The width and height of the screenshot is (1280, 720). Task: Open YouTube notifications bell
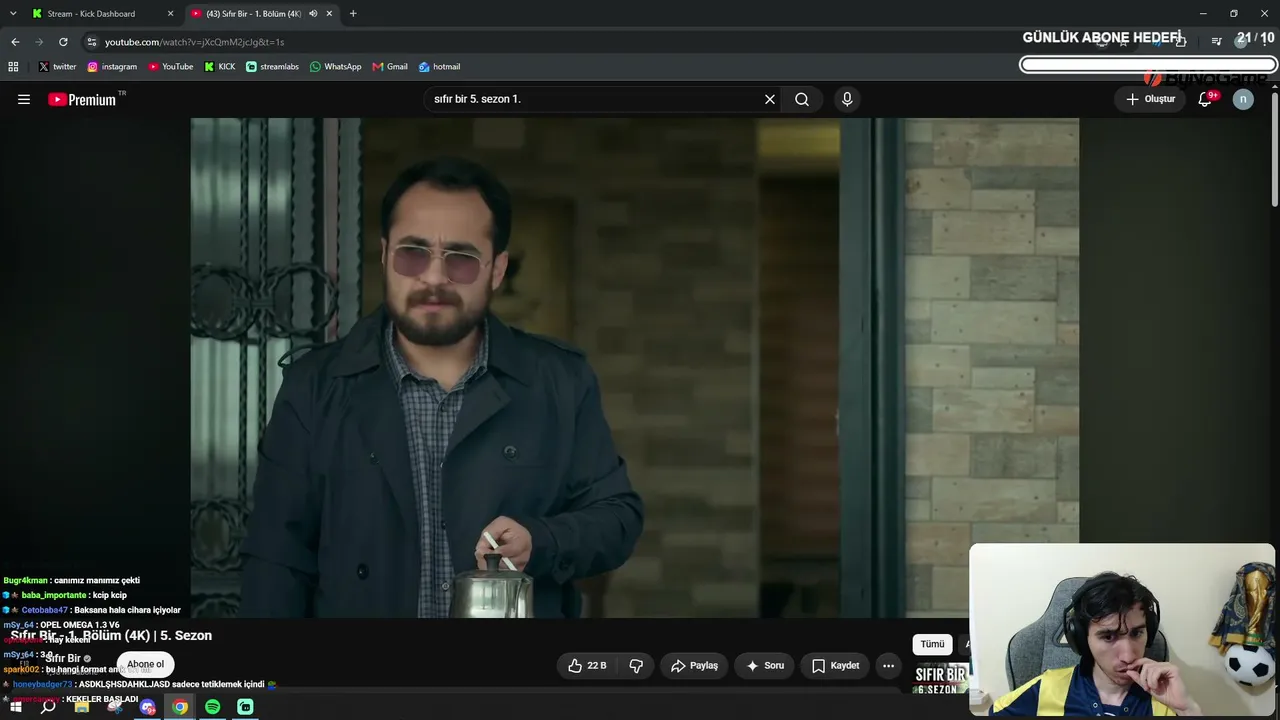click(x=1205, y=99)
